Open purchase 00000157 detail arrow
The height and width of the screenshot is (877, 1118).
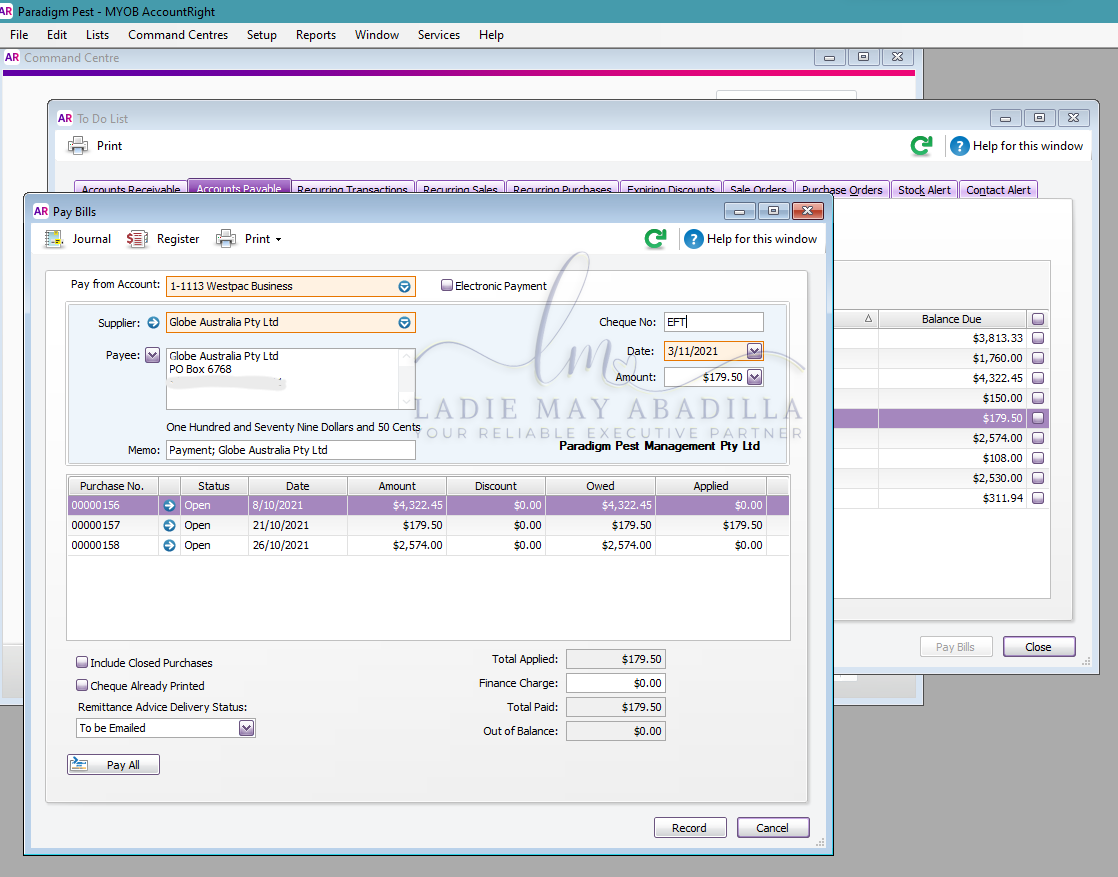[x=169, y=525]
